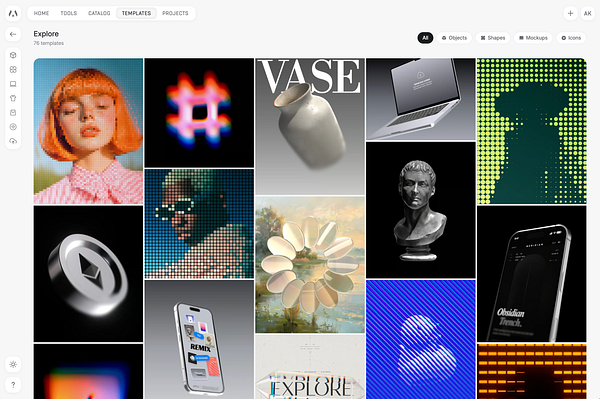Click the cloud upload sidebar icon
Viewport: 600px width, 399px height.
pos(13,141)
